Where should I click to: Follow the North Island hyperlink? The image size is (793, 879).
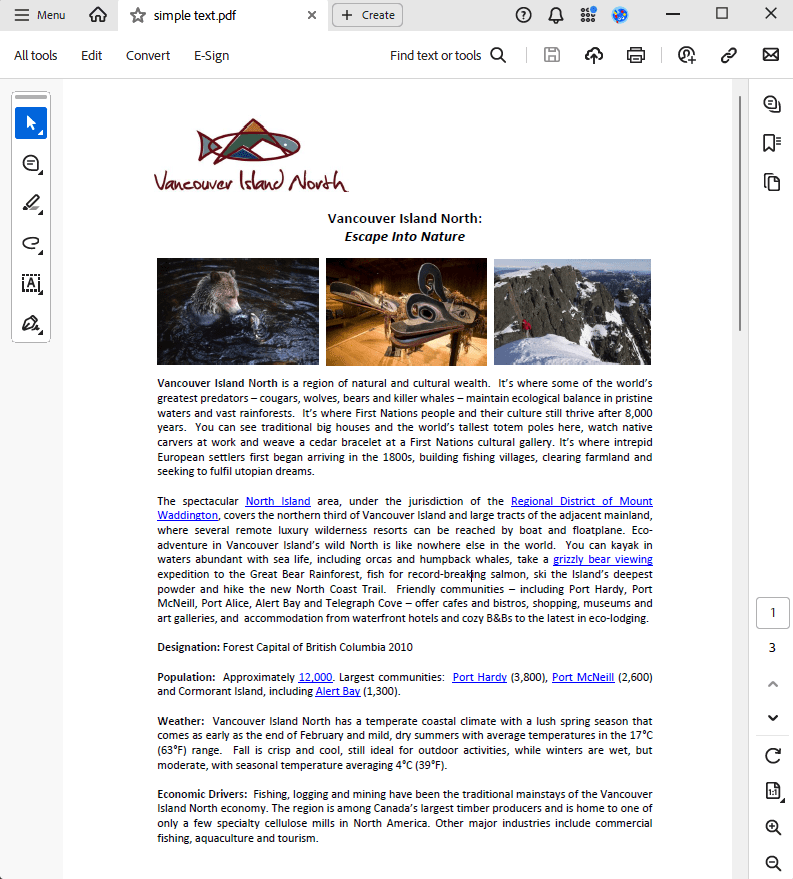tap(278, 501)
